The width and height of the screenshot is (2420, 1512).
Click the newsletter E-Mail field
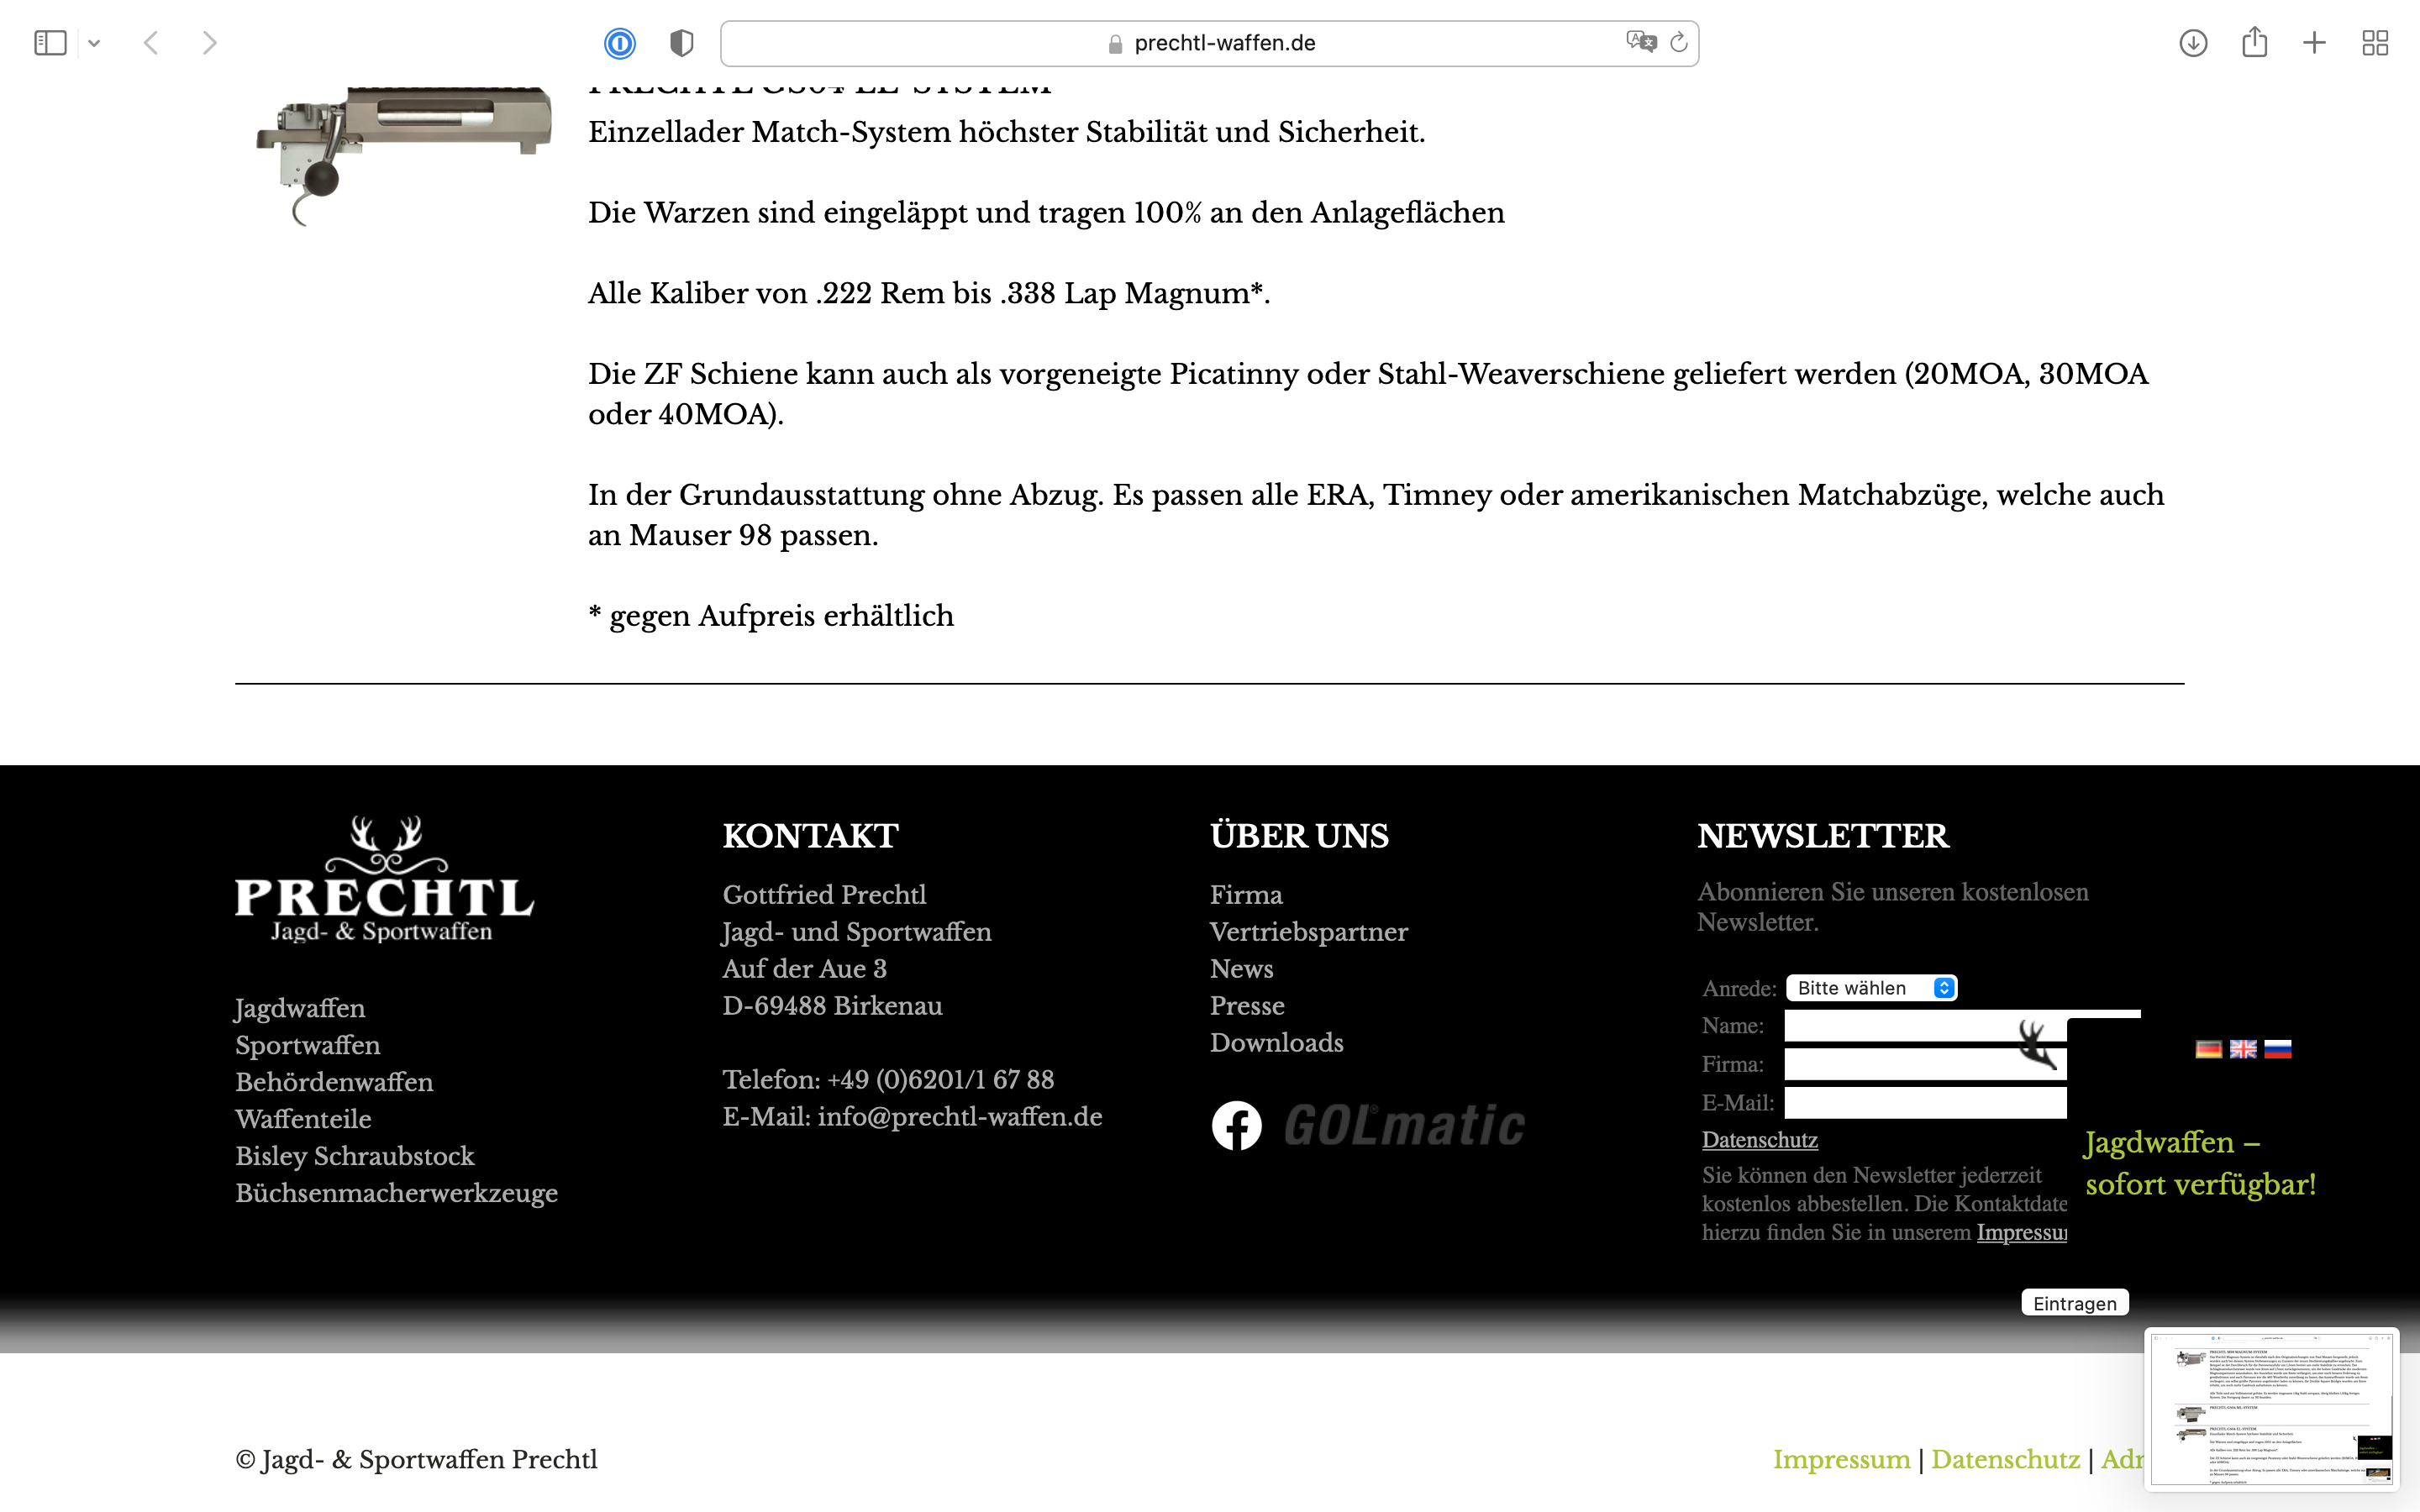click(1925, 1103)
